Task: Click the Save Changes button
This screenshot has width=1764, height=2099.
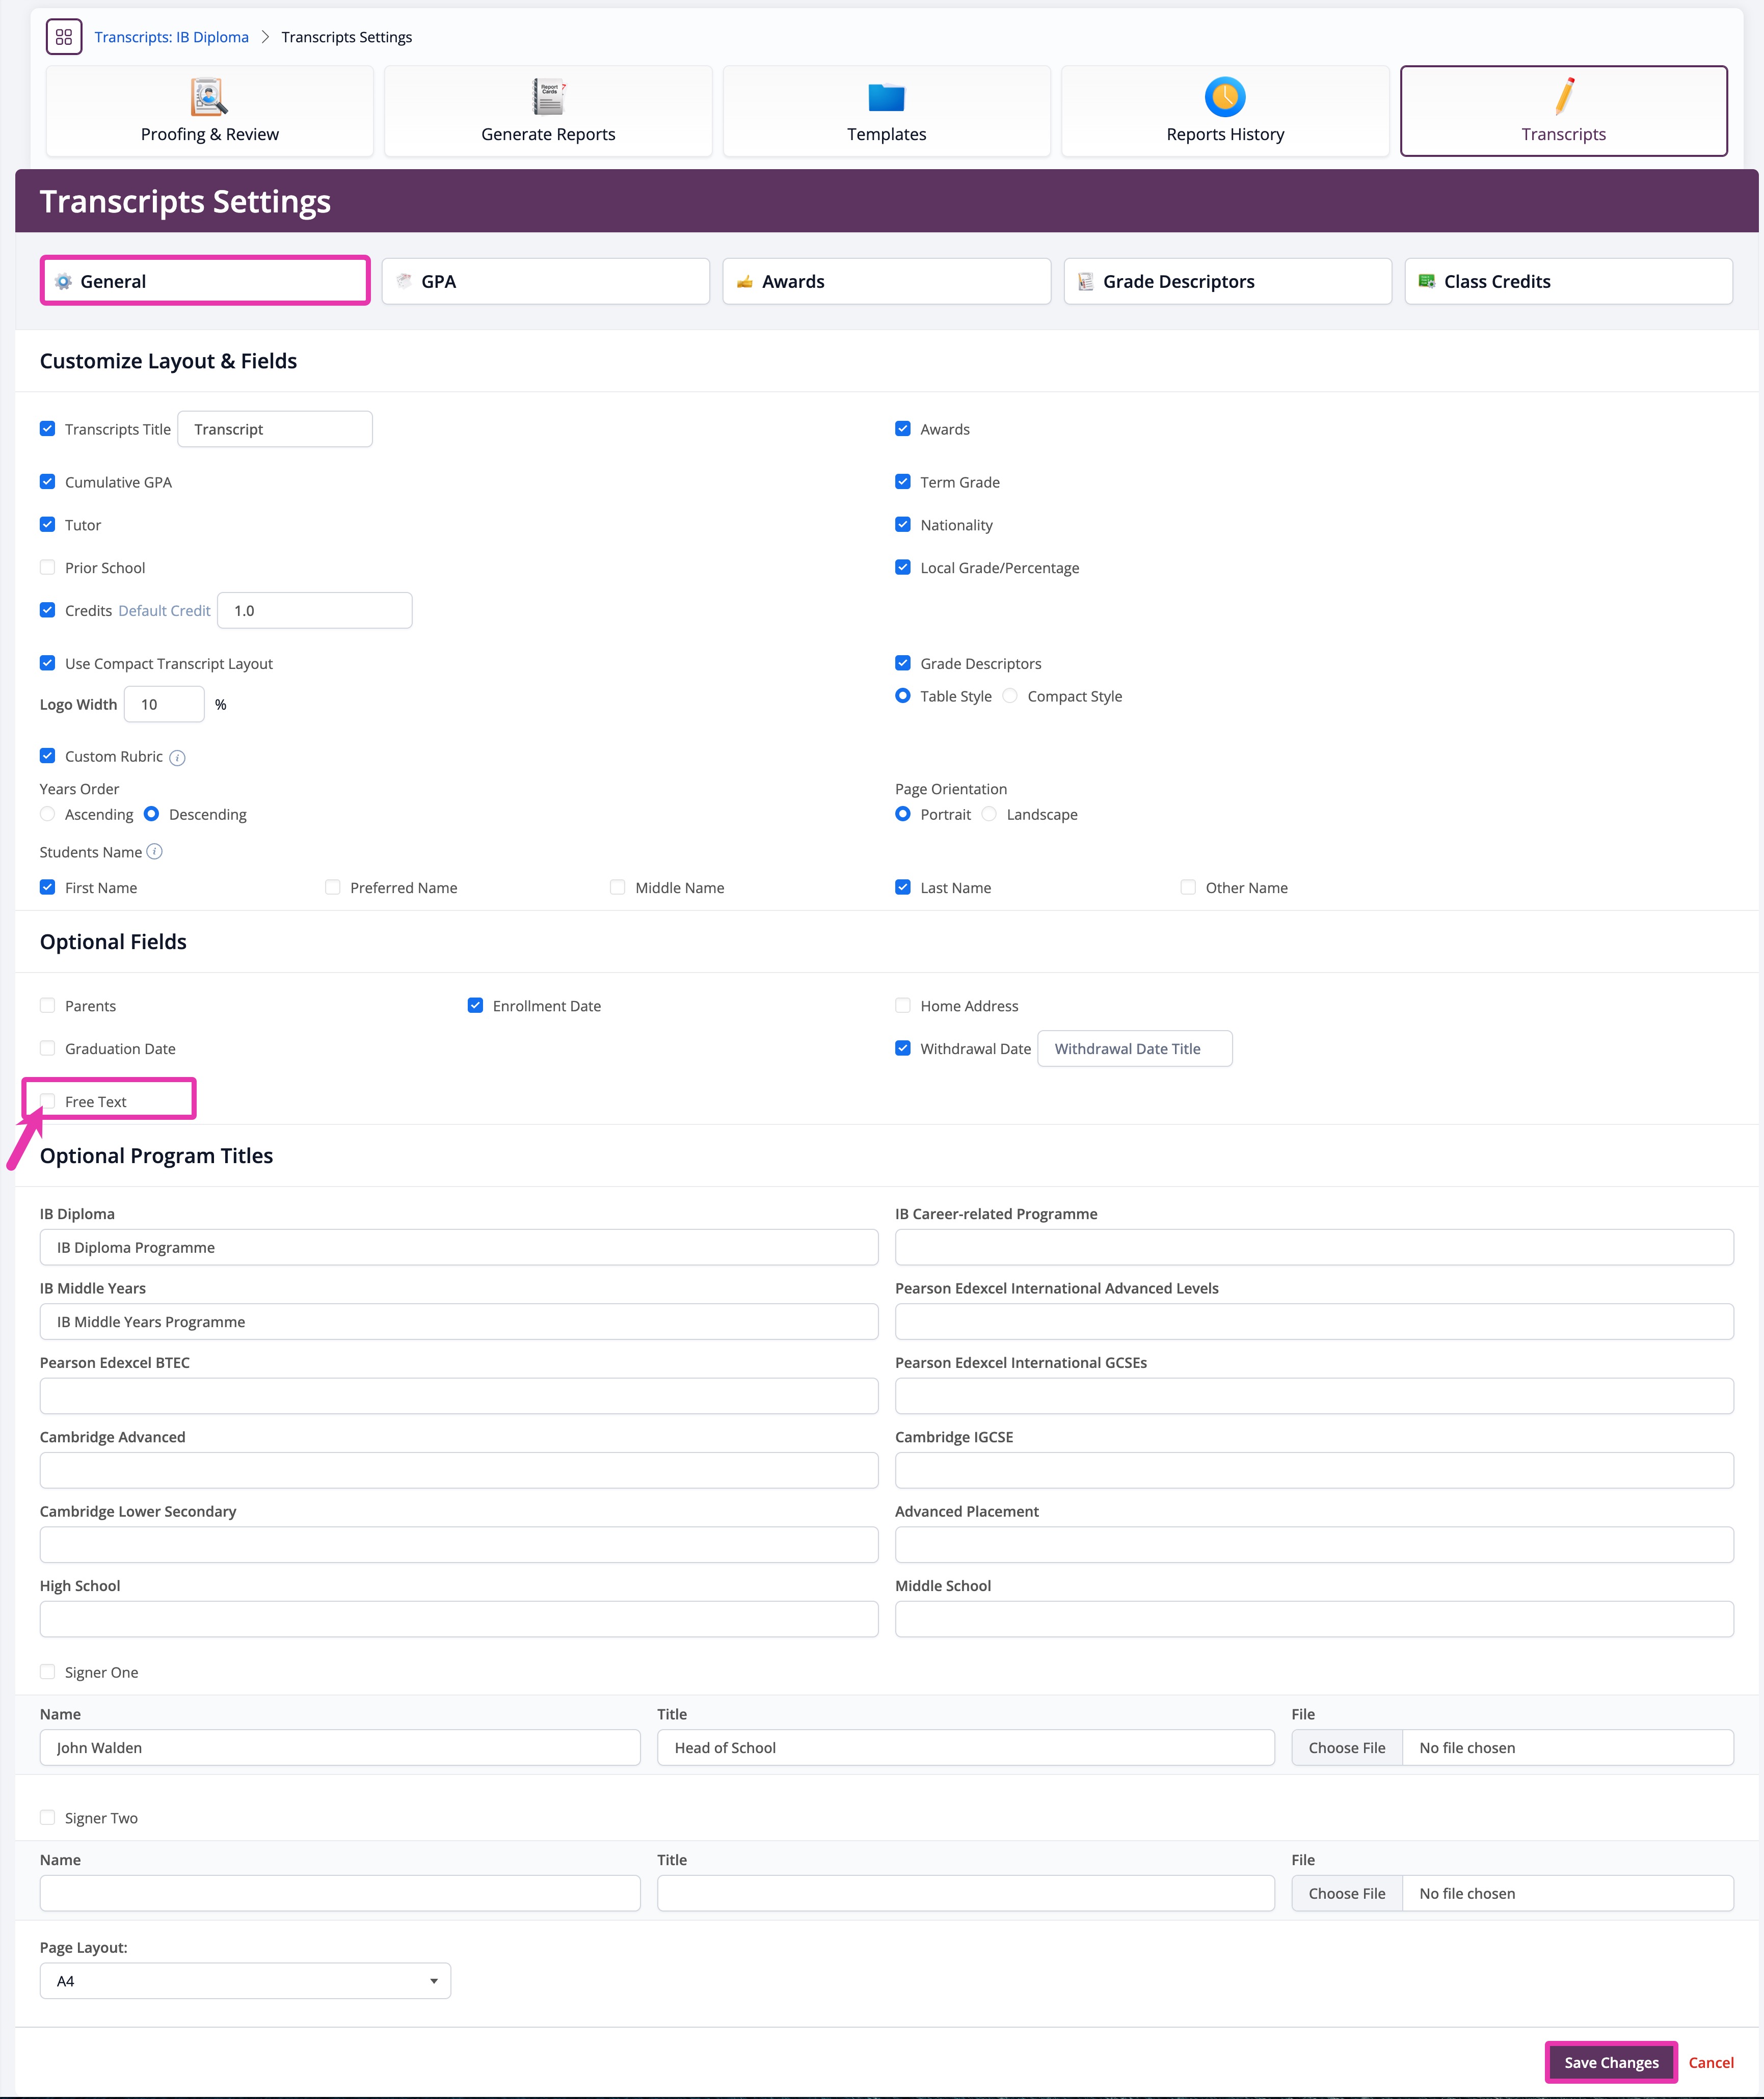Action: pos(1610,2062)
